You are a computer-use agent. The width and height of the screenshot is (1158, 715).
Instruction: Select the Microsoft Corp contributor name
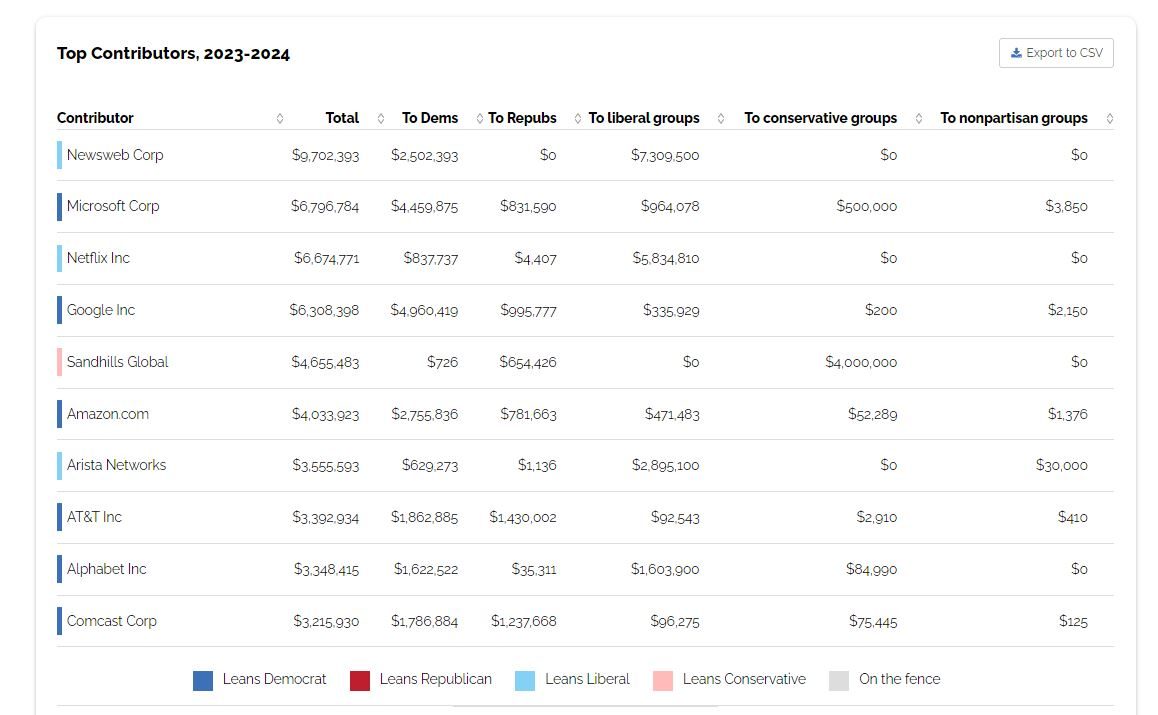113,206
